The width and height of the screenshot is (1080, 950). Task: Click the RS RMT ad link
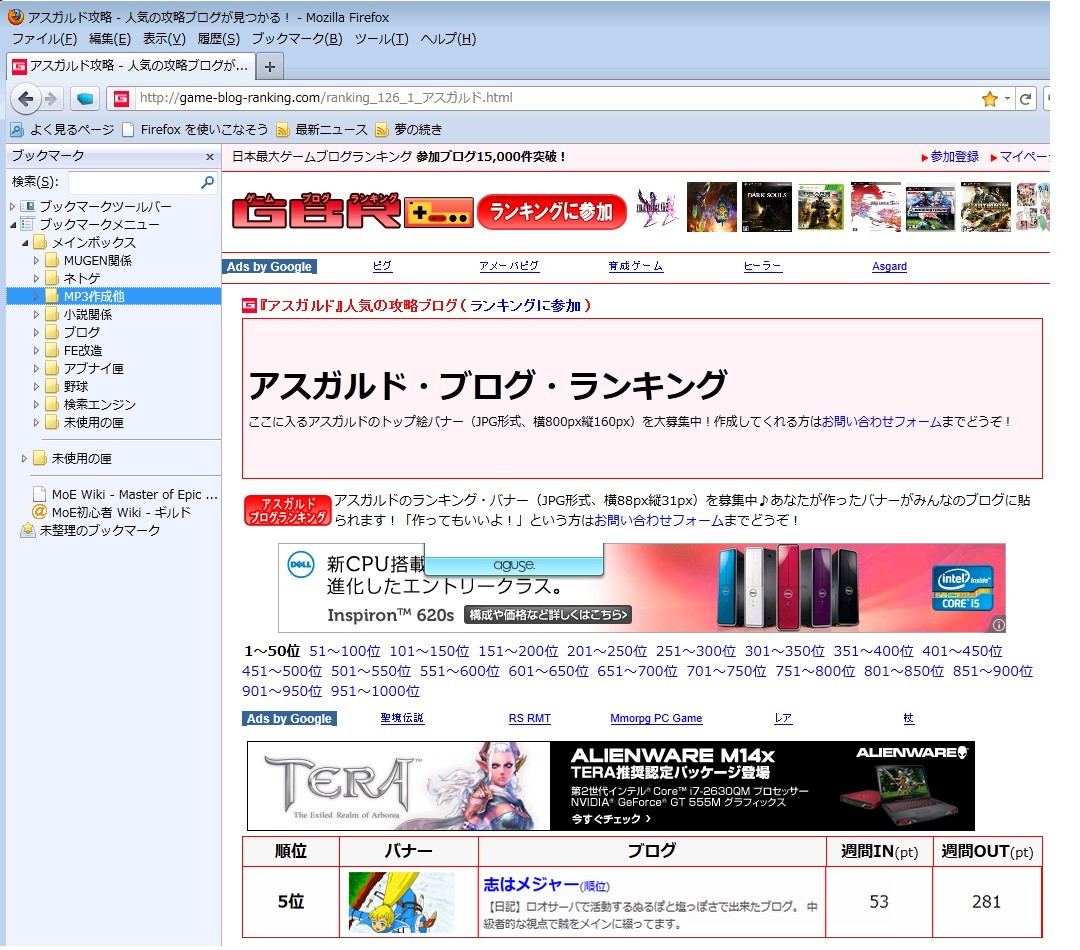click(530, 719)
